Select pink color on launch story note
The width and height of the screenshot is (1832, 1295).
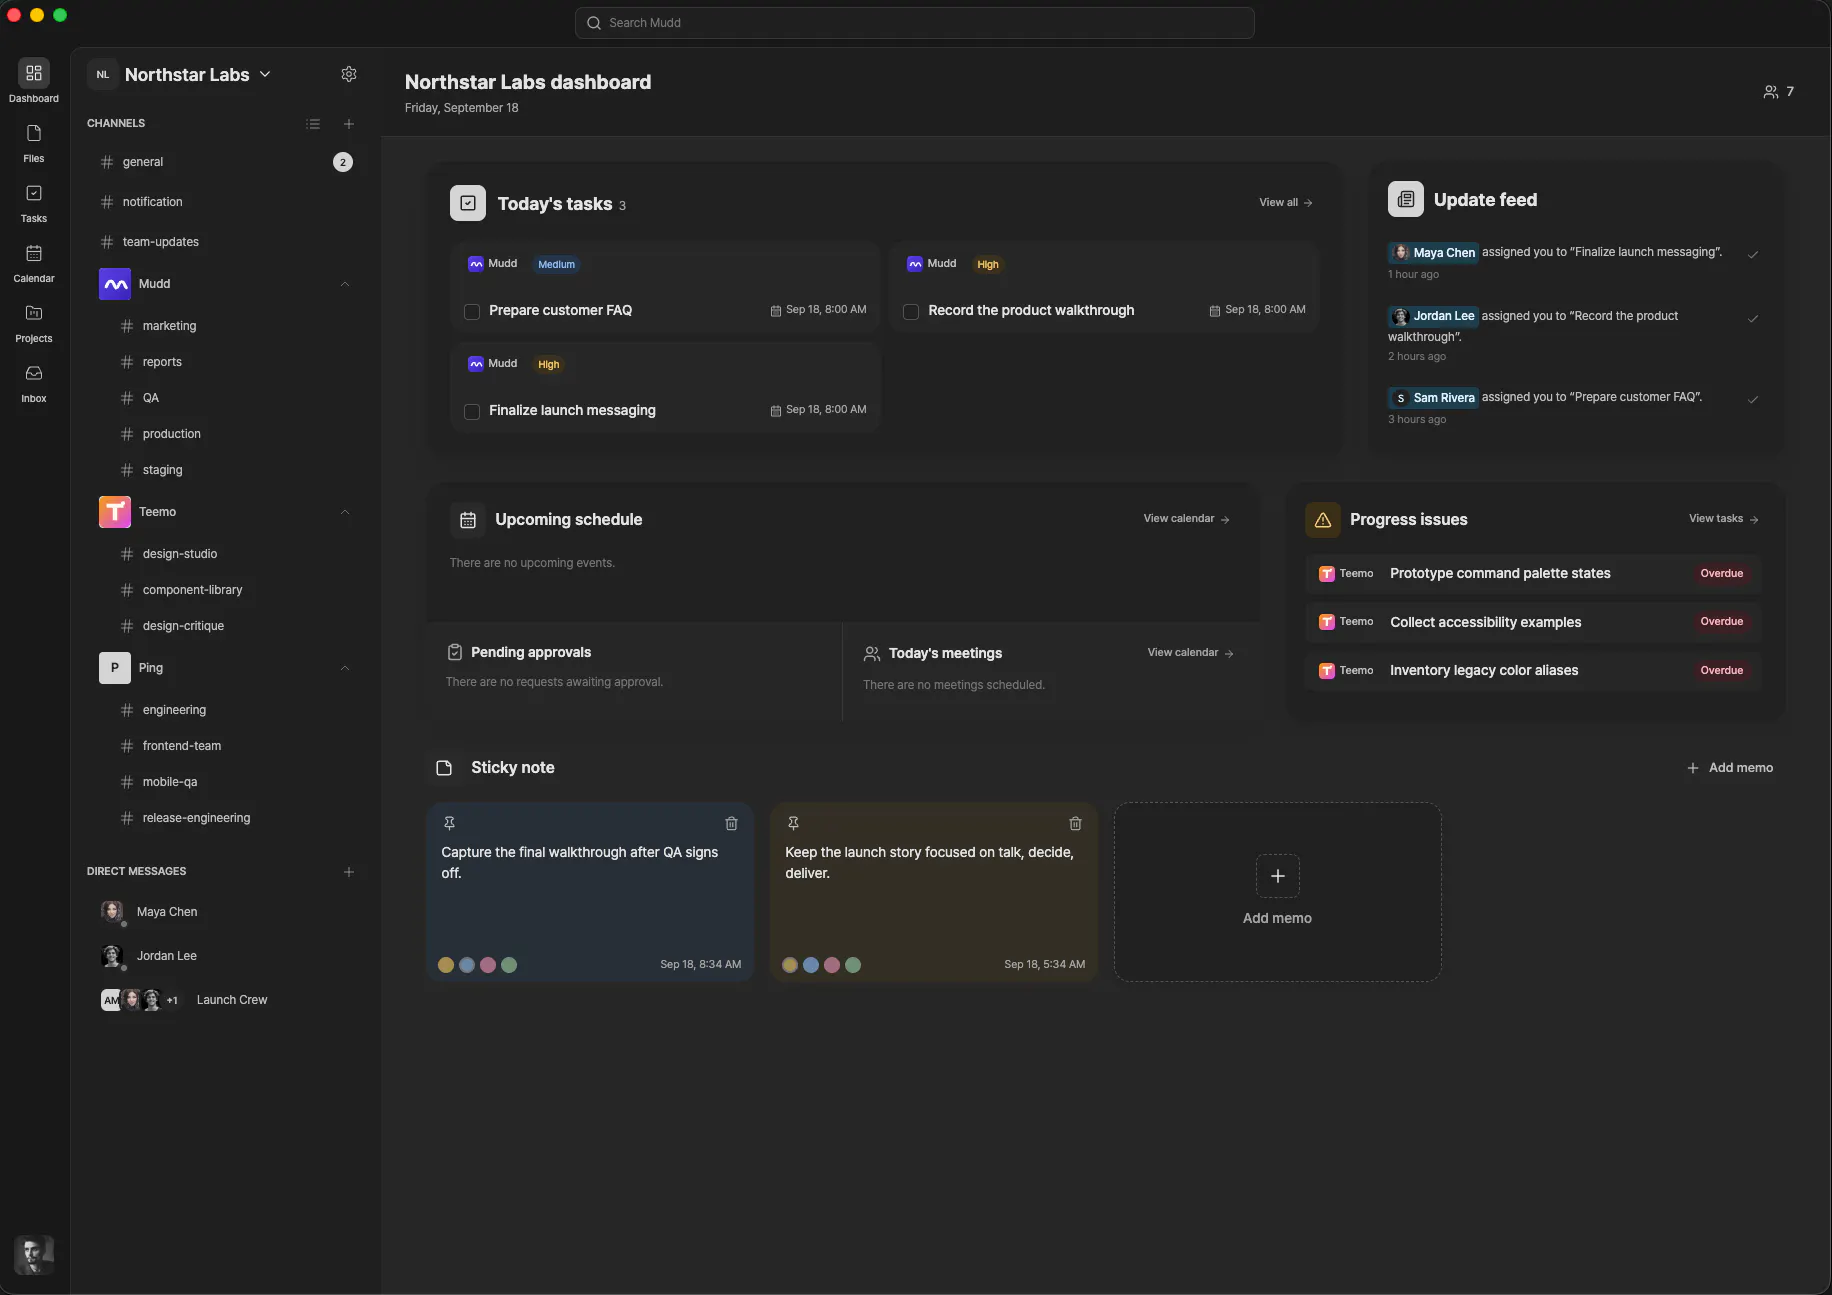point(832,965)
